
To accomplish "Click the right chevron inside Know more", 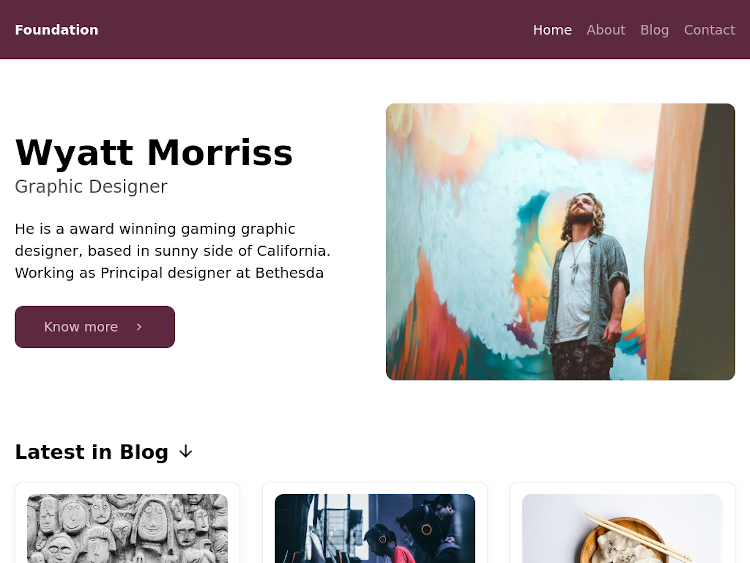I will pos(139,327).
